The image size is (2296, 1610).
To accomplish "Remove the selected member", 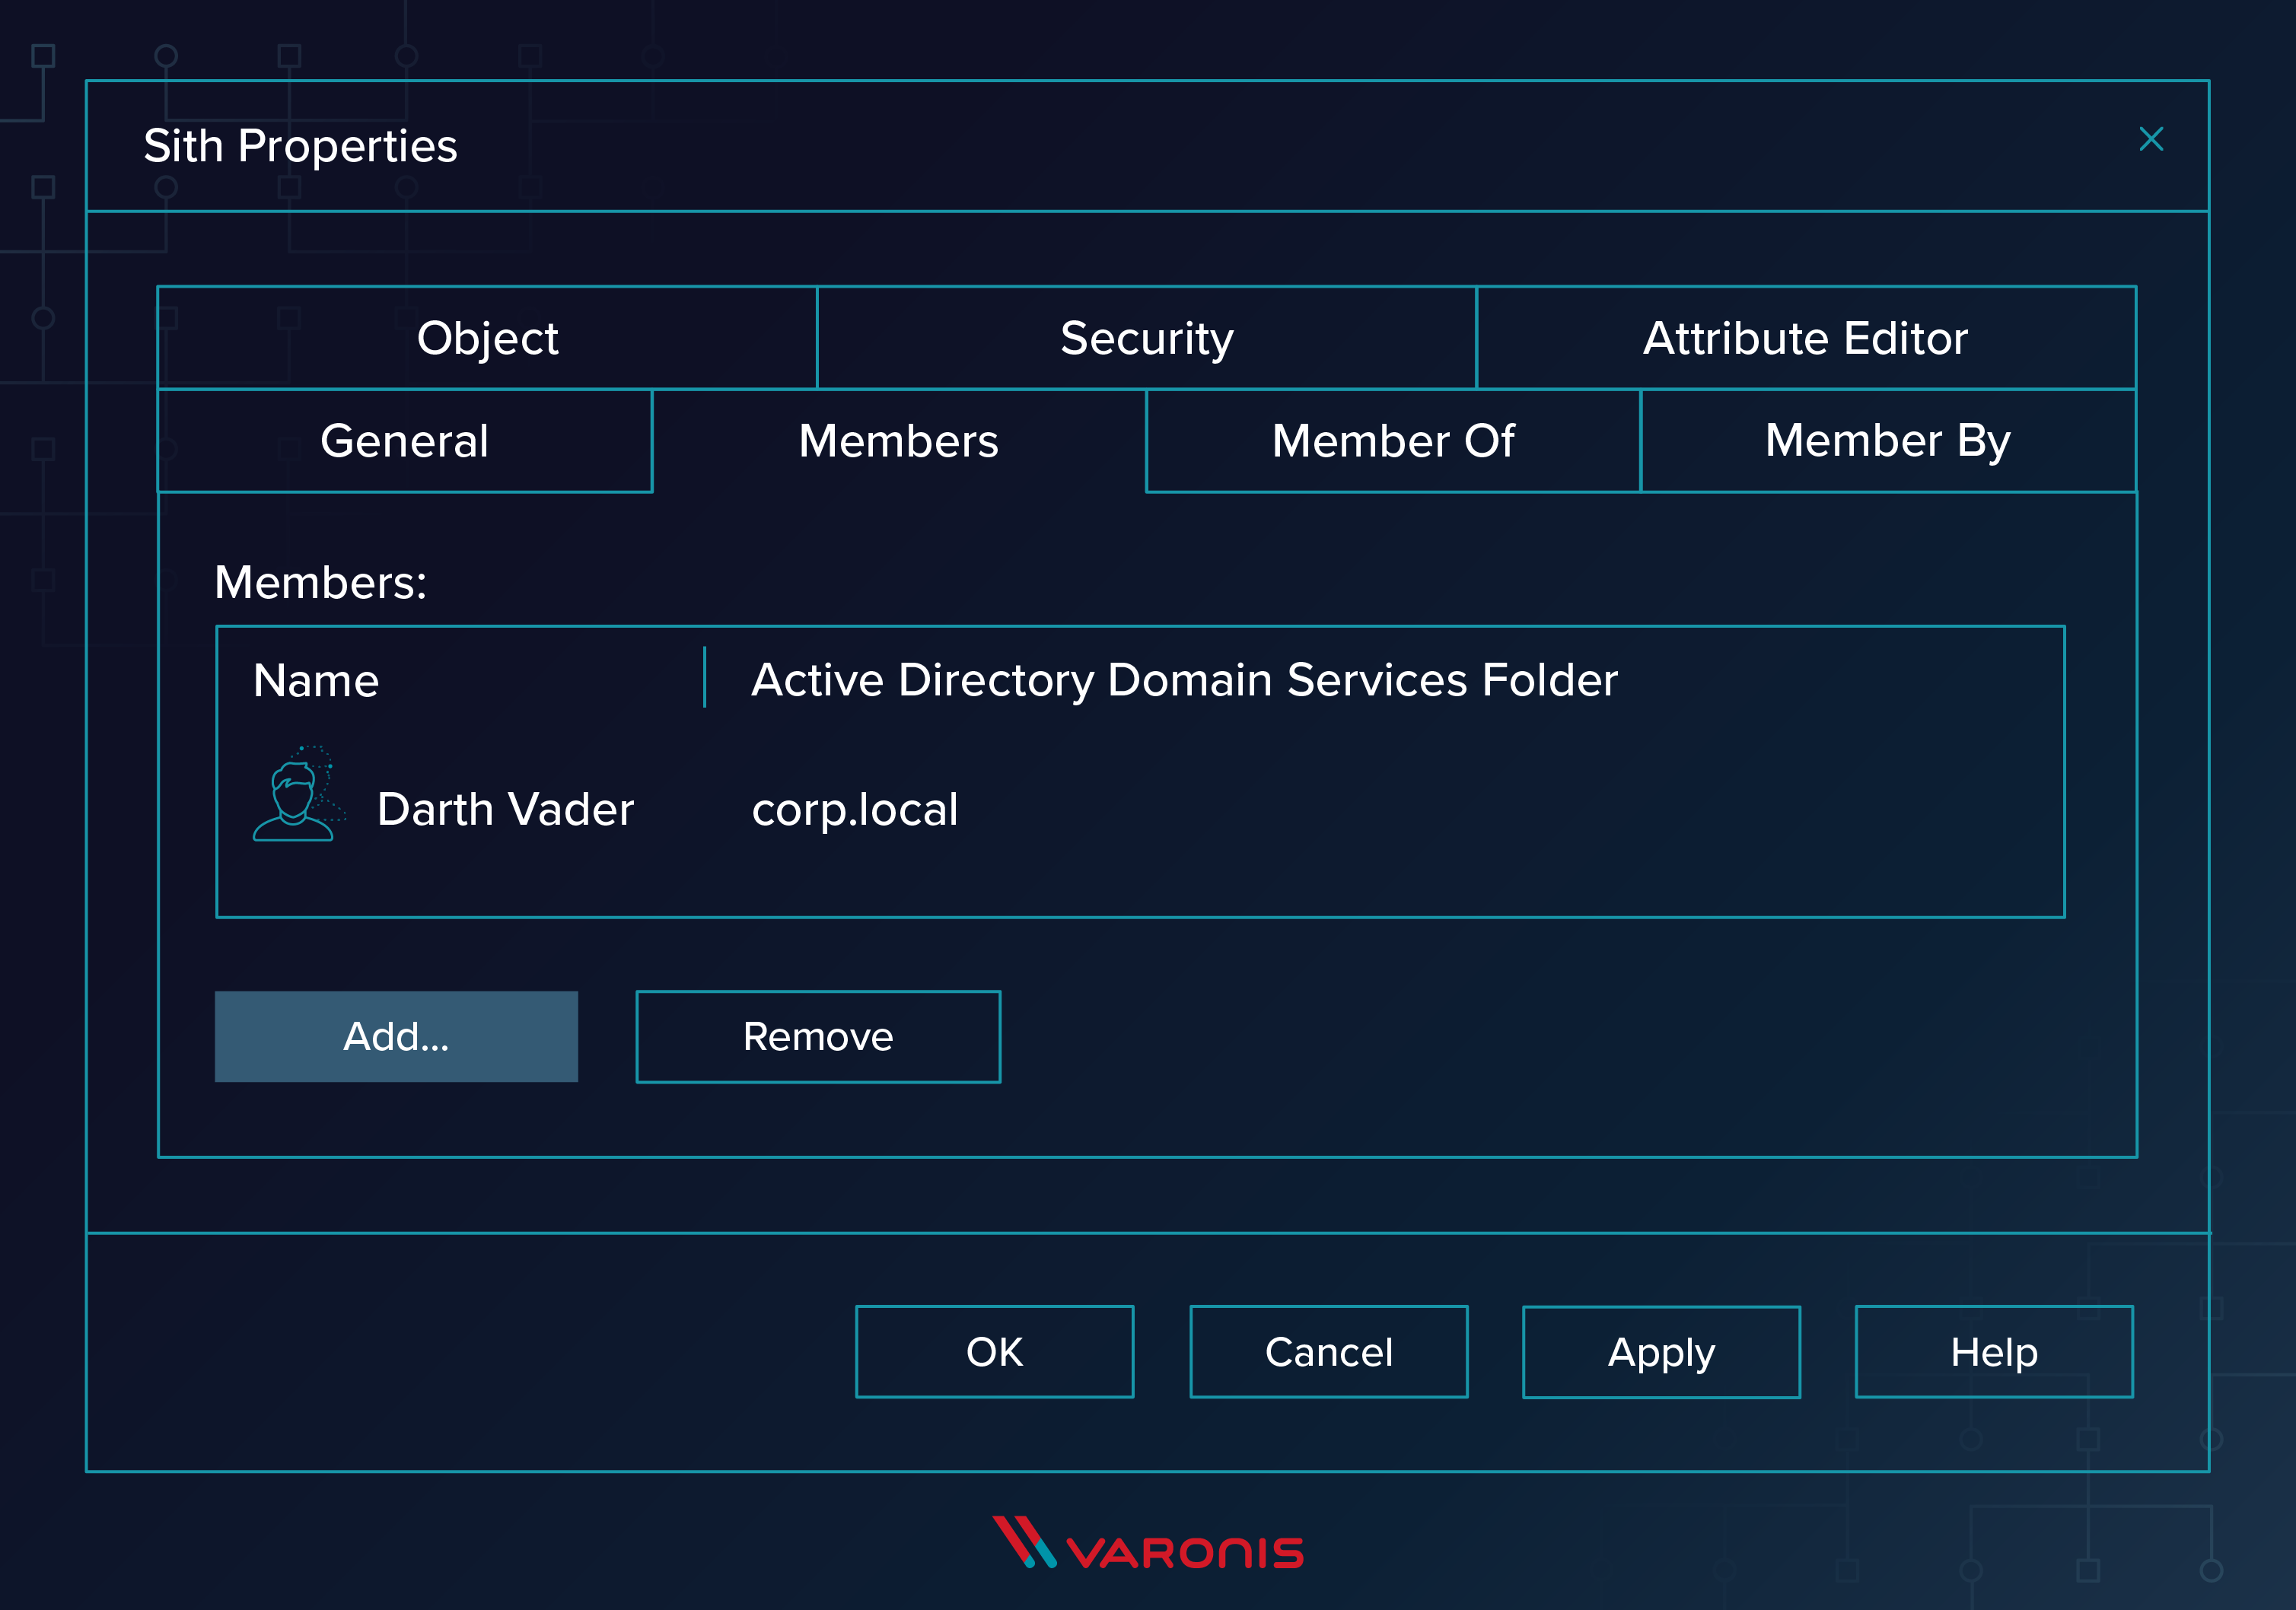I will point(817,1036).
